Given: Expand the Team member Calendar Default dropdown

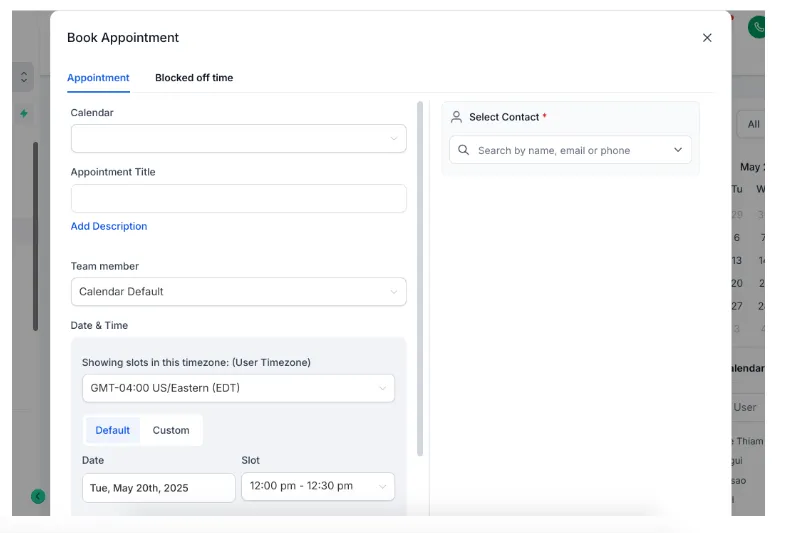Looking at the screenshot, I should pos(239,291).
